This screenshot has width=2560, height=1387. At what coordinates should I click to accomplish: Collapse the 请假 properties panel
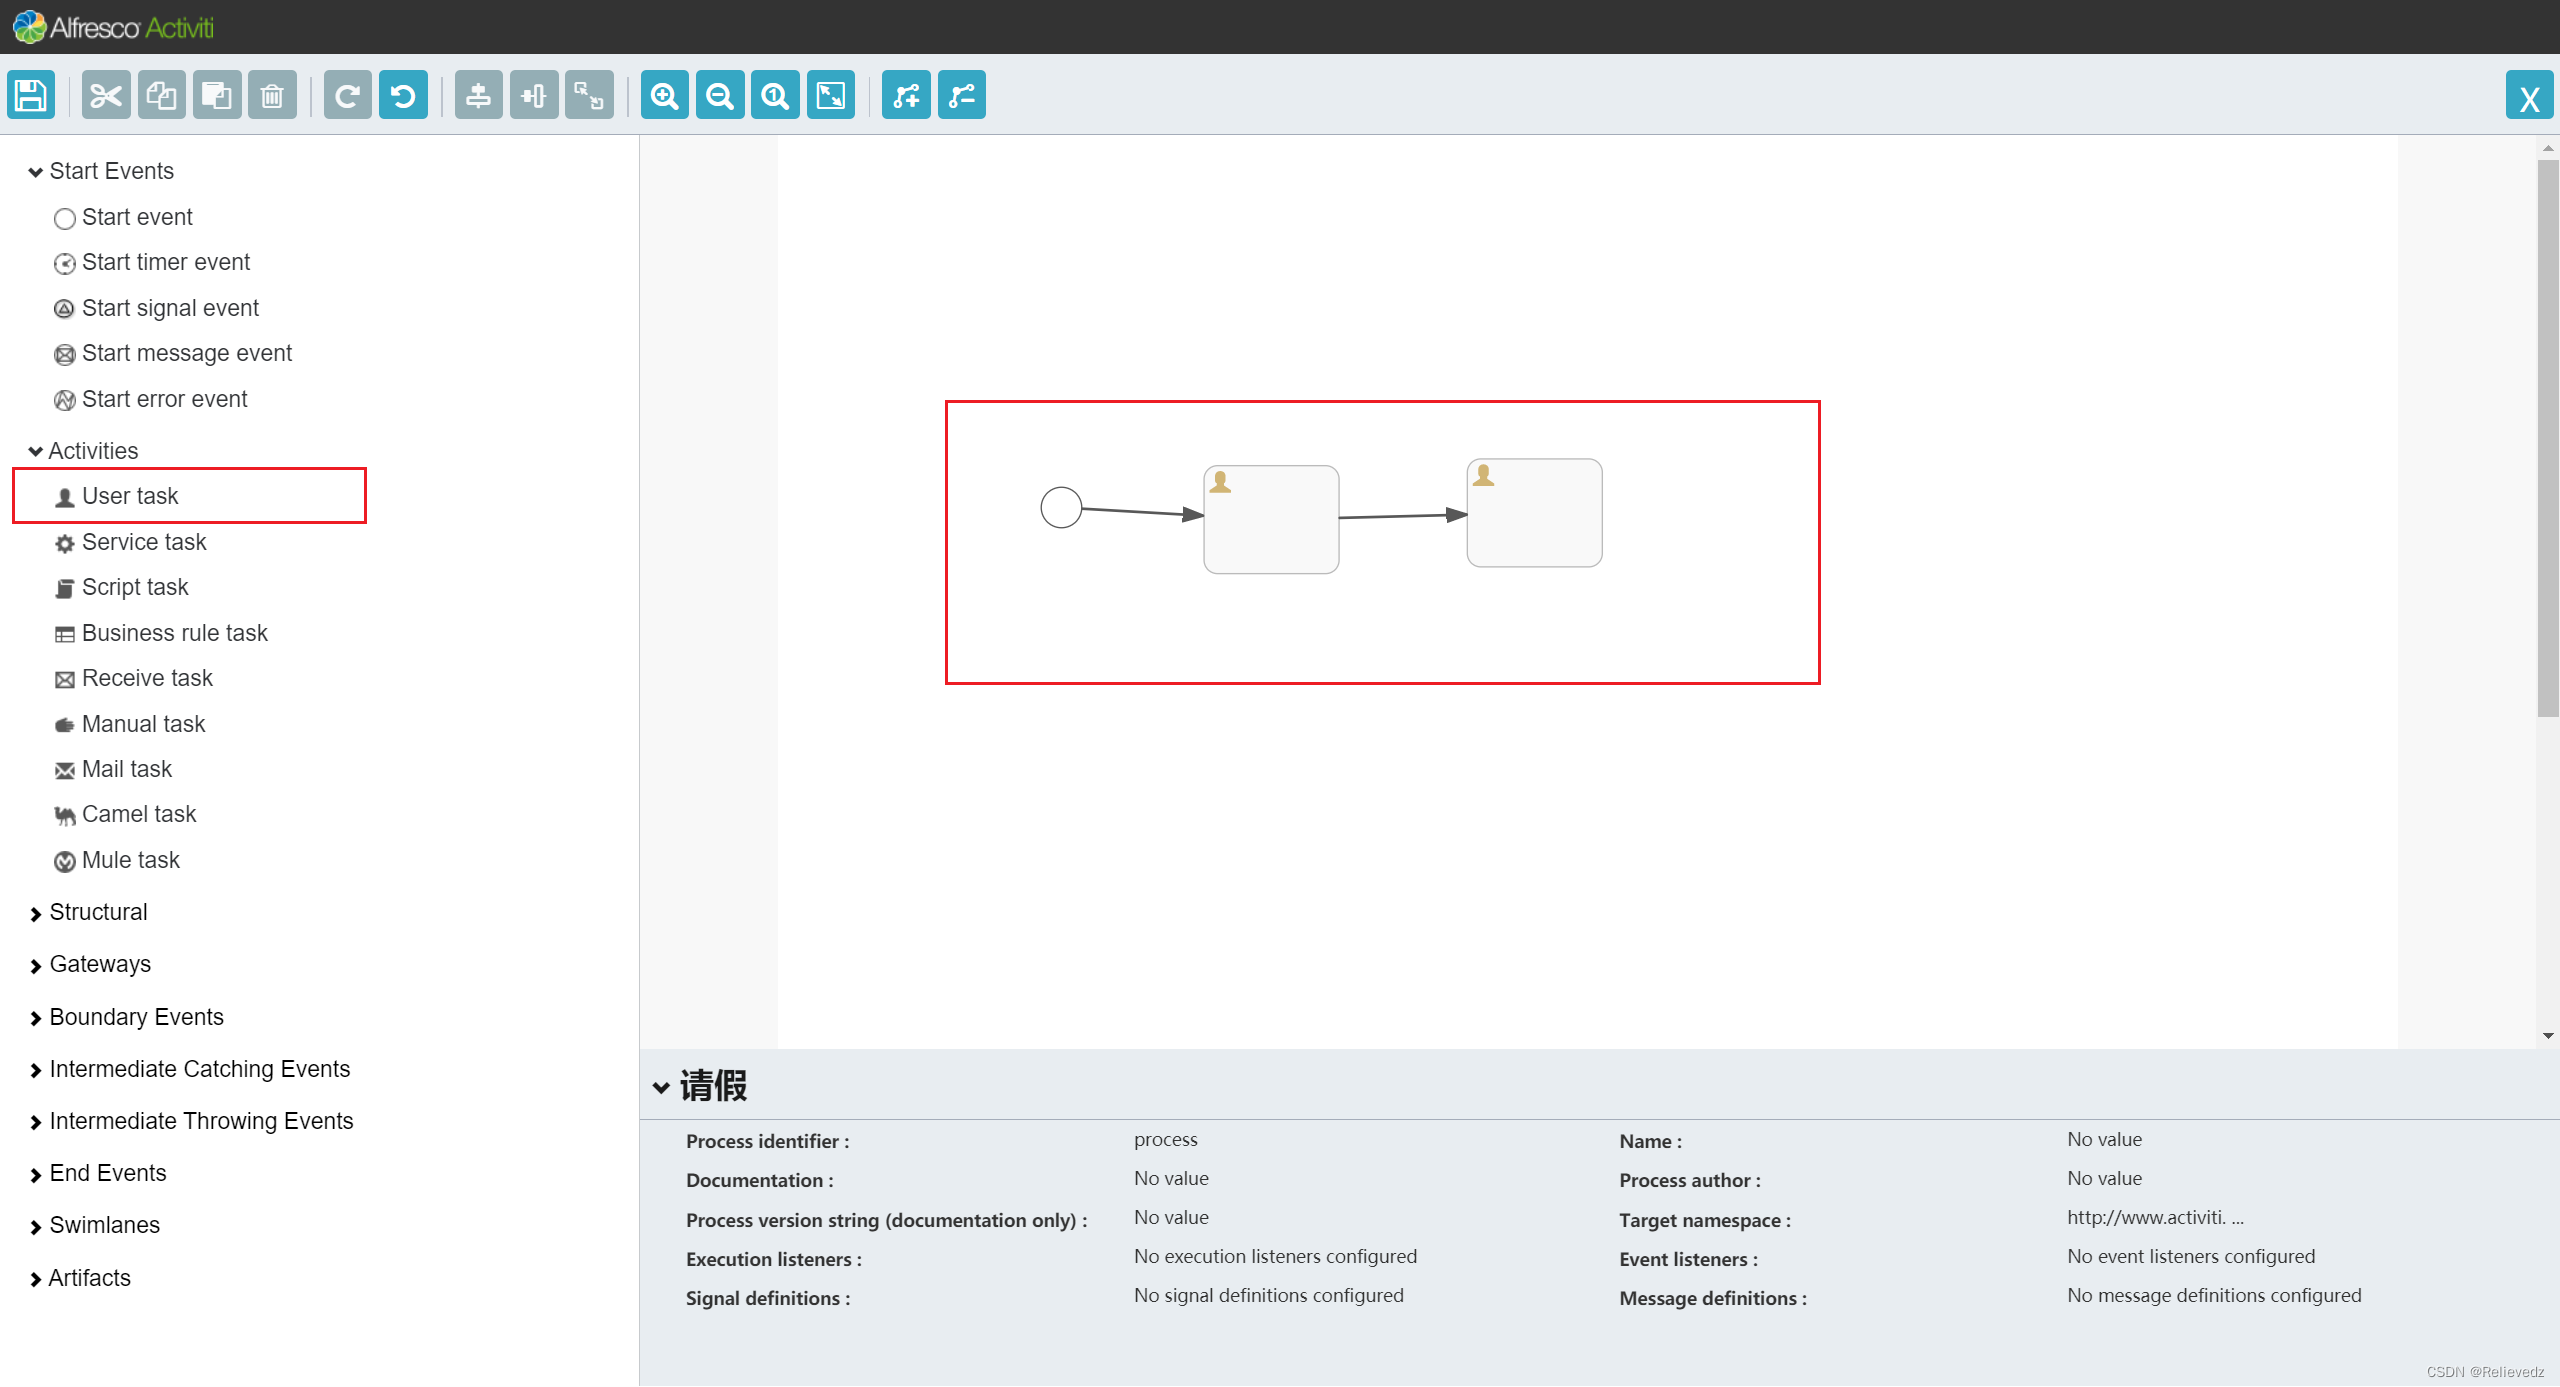pos(661,1087)
